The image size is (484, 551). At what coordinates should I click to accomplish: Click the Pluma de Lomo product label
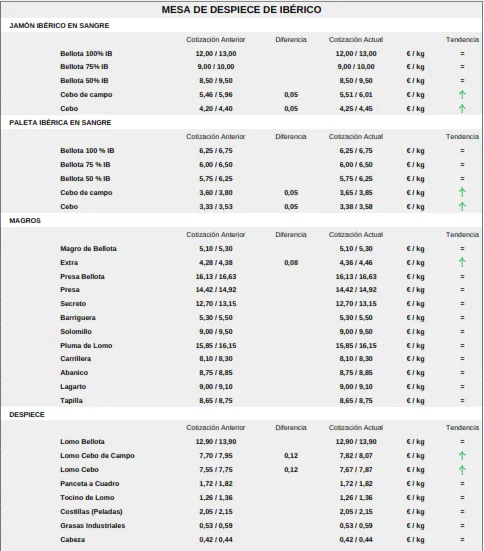click(x=86, y=345)
